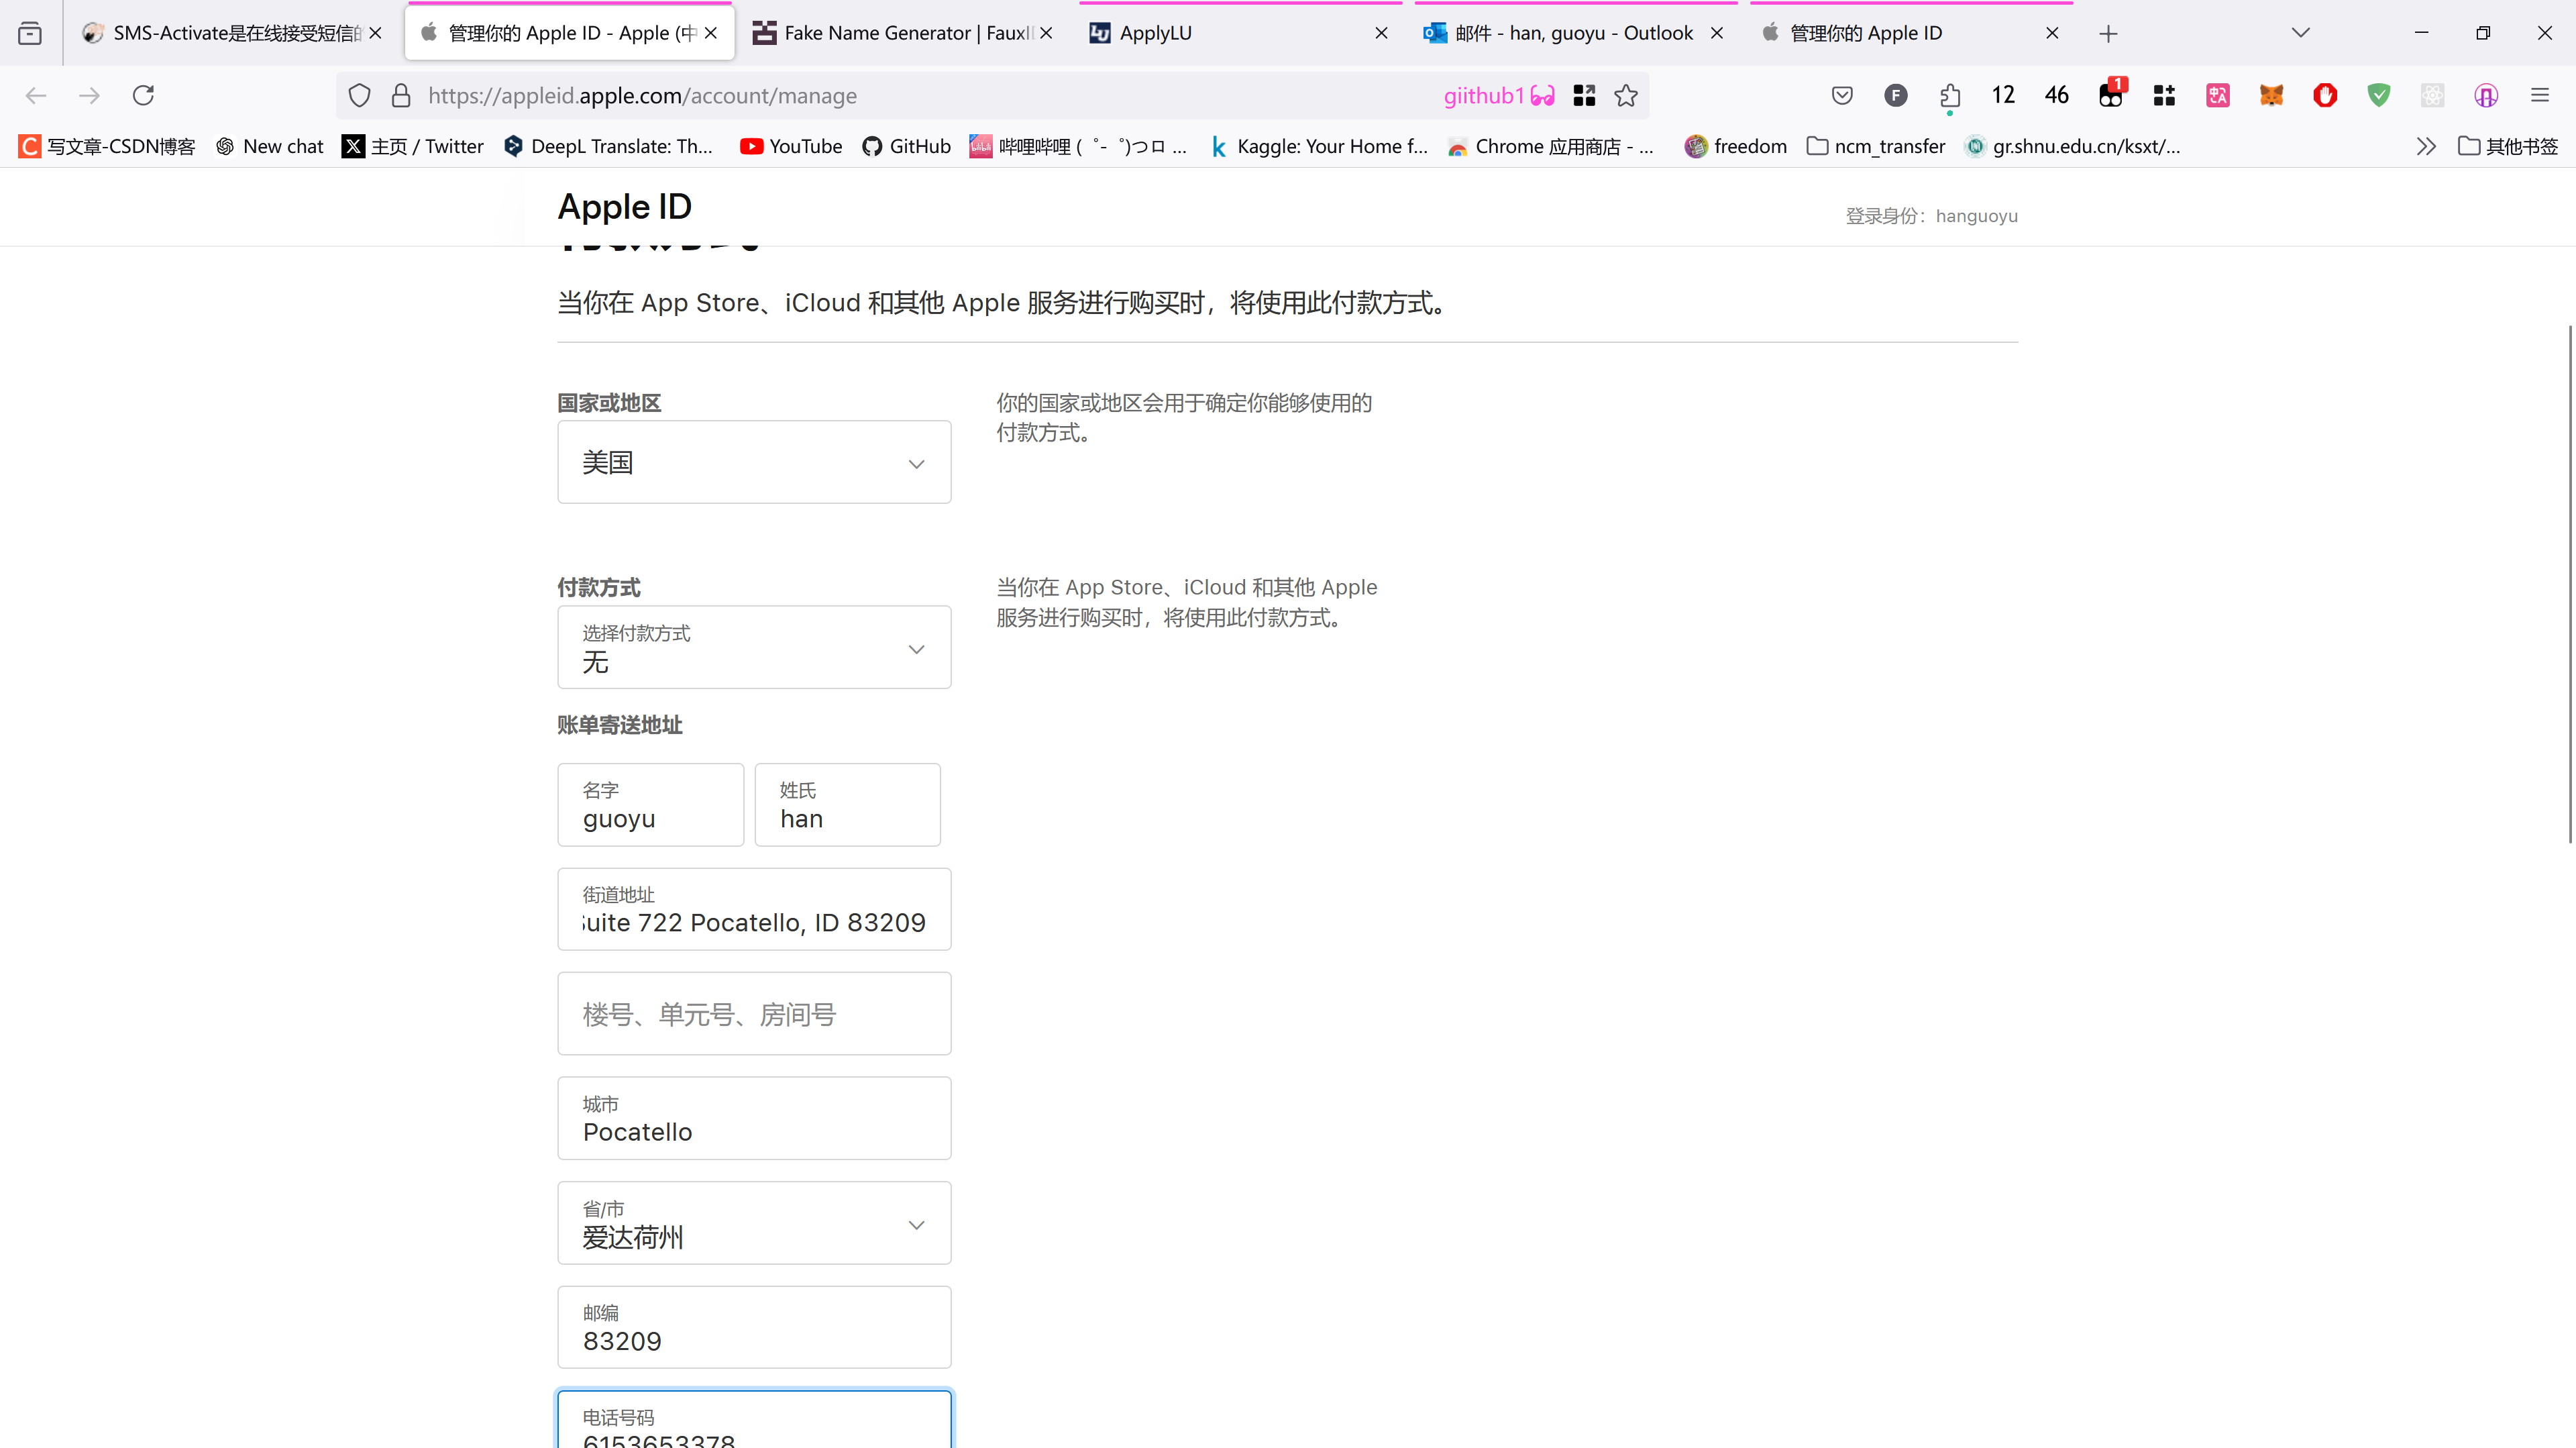Click the red circular adblock extension icon
The image size is (2576, 1448).
(2325, 95)
